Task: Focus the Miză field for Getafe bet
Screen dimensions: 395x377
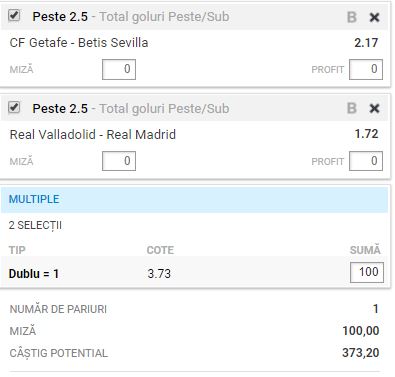Action: click(119, 69)
